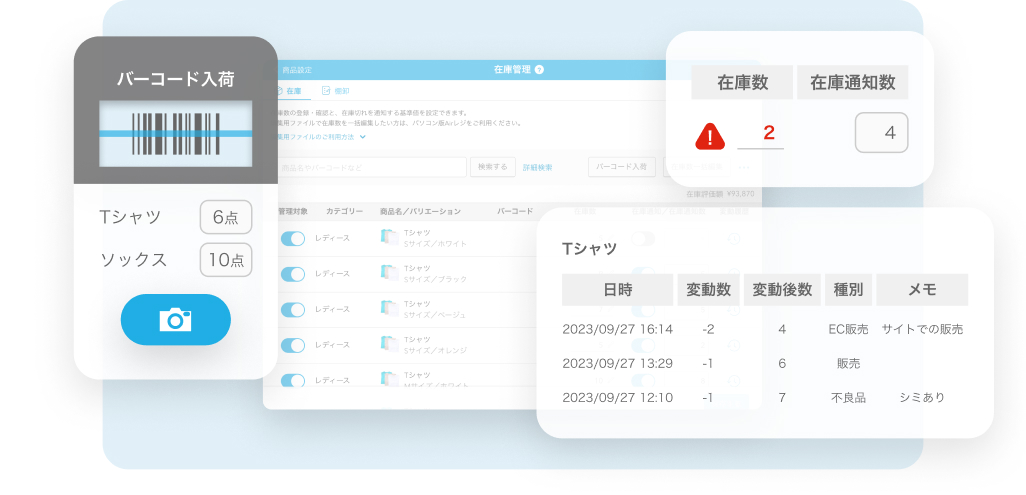Toggle management switch for Sサイズ/ブラック row
This screenshot has height=495, width=1026.
click(x=293, y=274)
